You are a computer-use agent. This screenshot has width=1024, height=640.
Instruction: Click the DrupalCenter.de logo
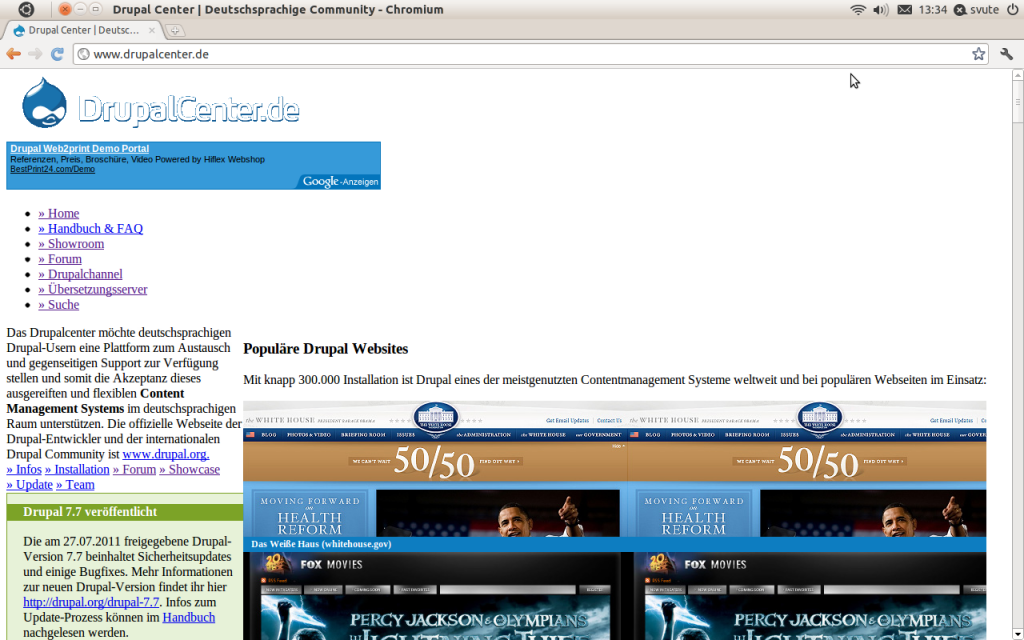click(160, 105)
